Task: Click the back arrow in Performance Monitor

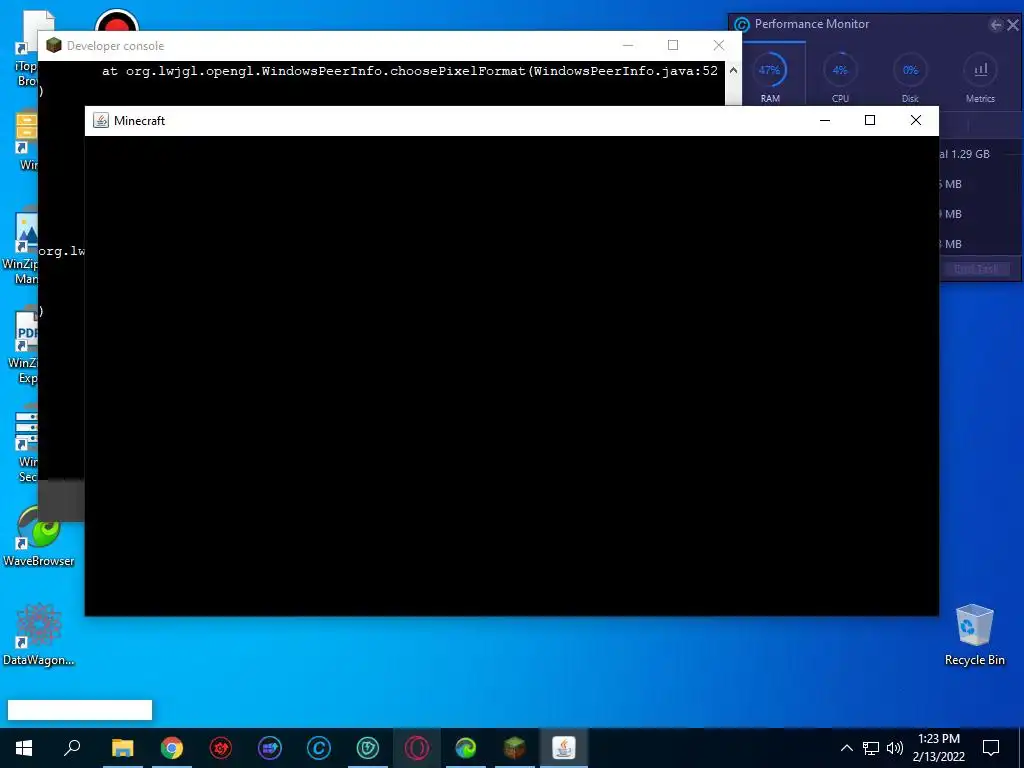Action: pyautogui.click(x=995, y=25)
